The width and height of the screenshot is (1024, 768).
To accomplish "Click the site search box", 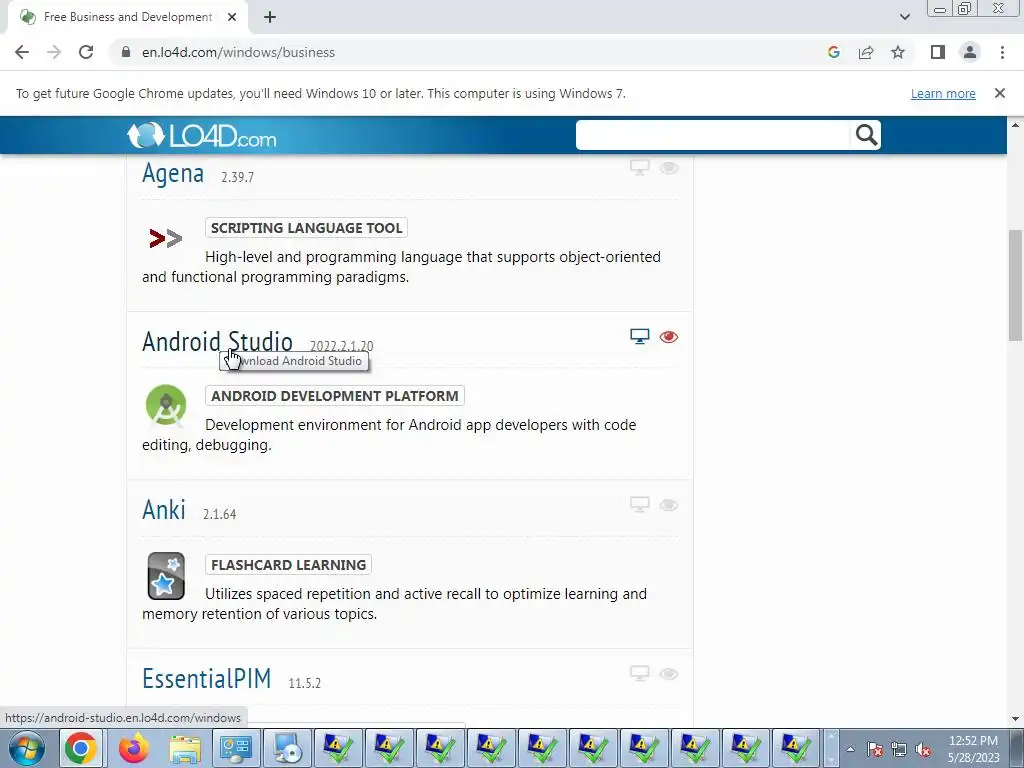I will pyautogui.click(x=713, y=135).
